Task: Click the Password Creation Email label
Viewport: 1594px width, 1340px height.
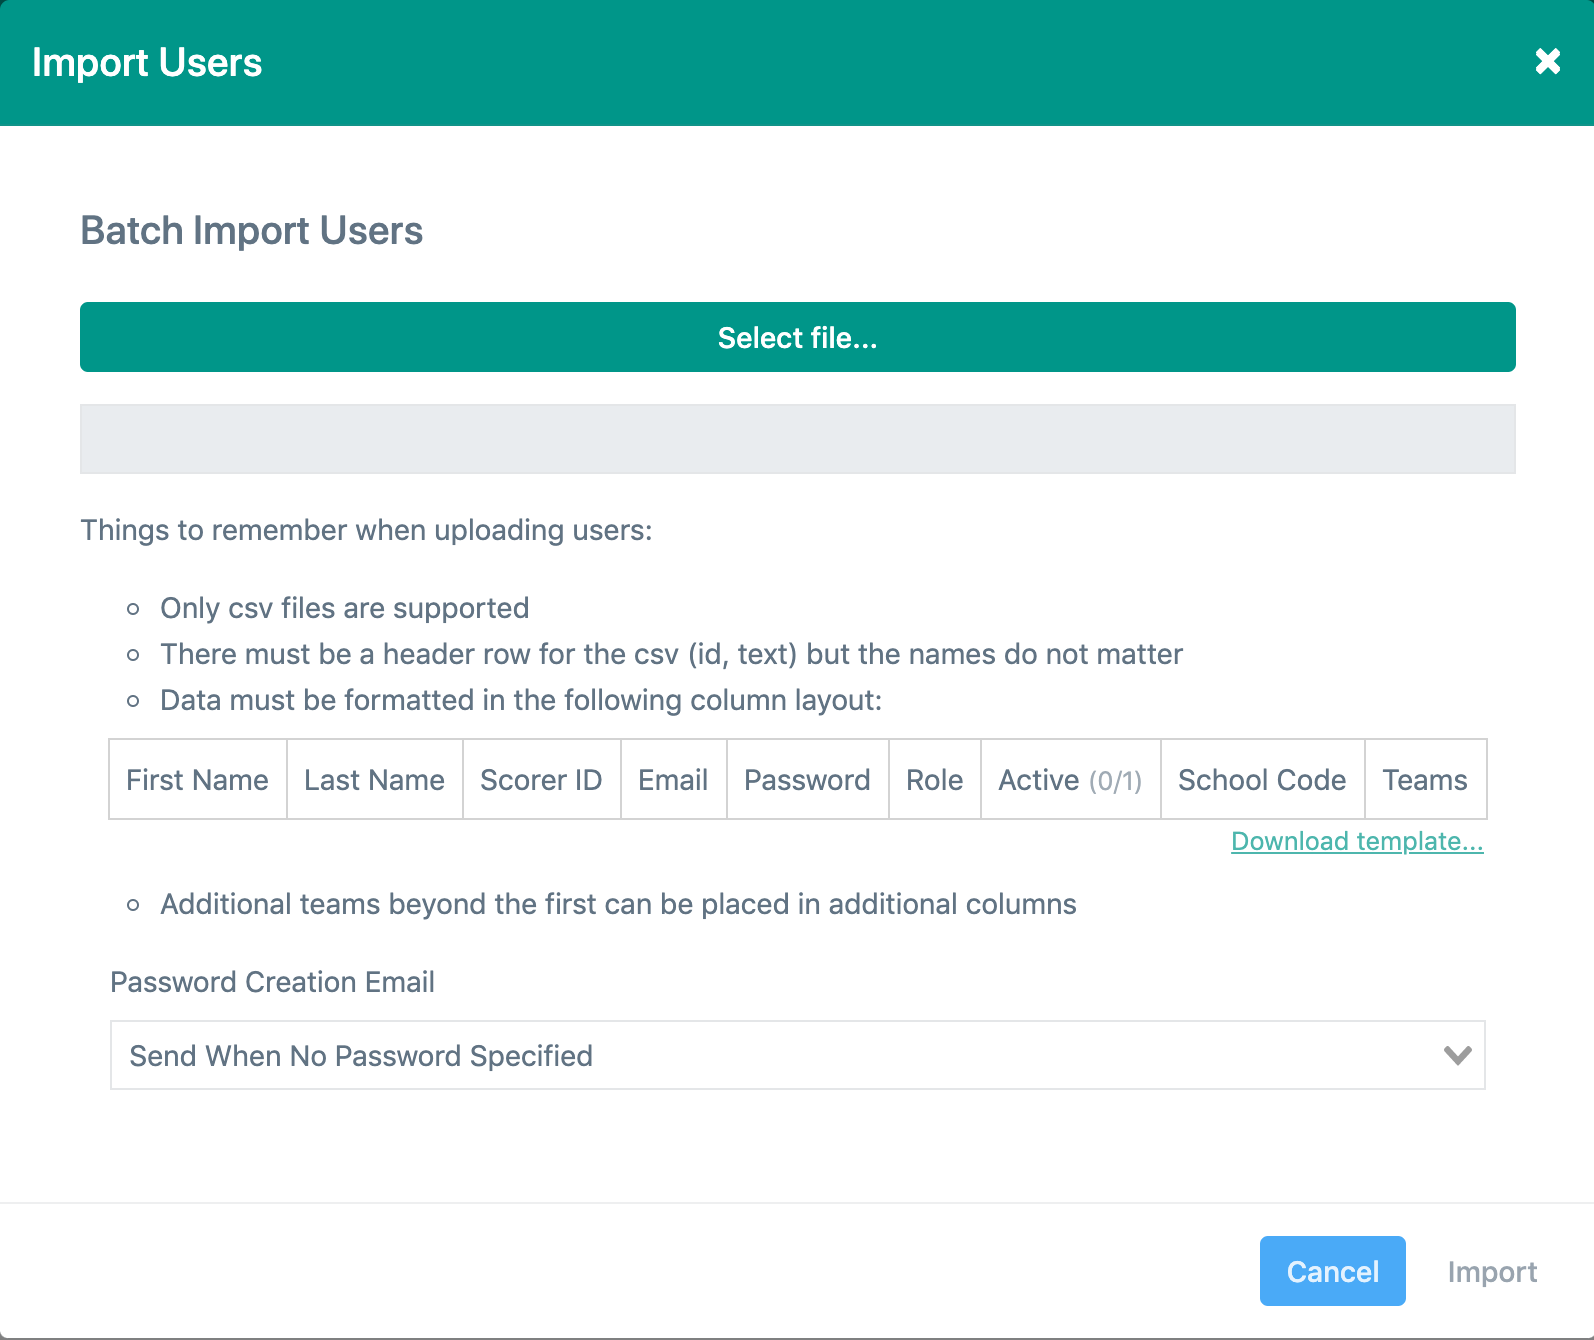Action: coord(272,982)
